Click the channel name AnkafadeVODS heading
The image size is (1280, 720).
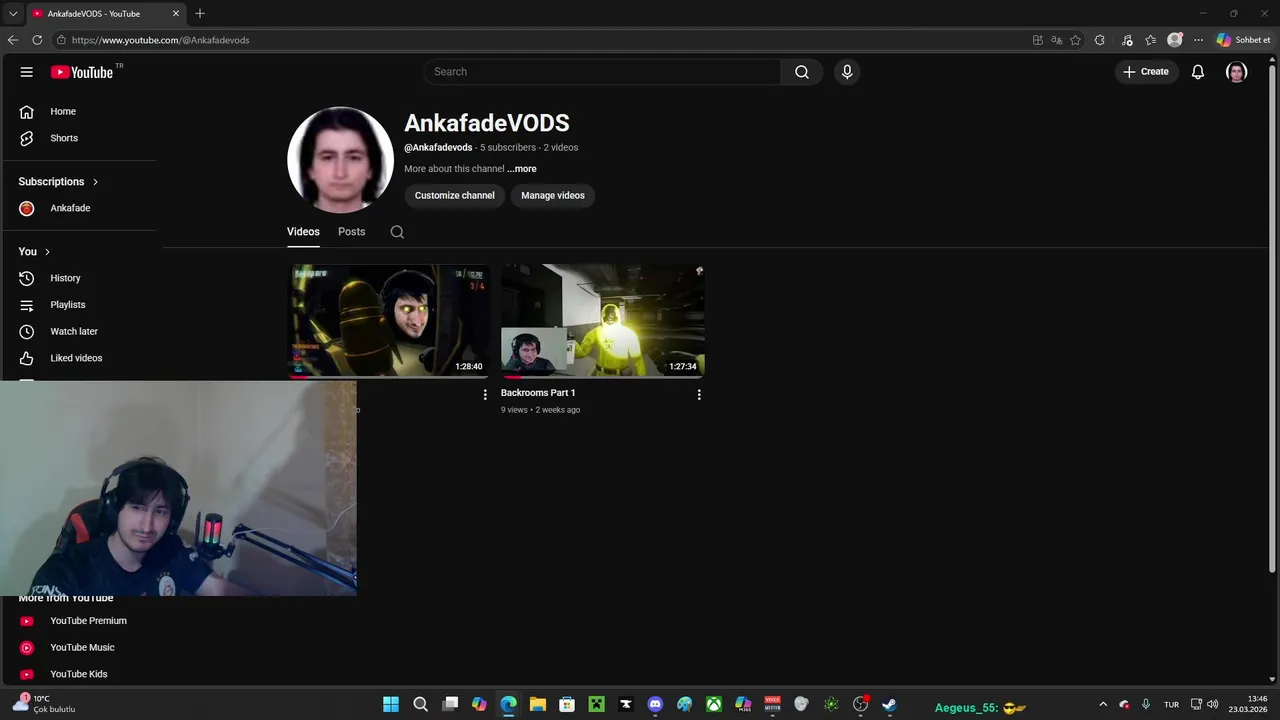(487, 123)
